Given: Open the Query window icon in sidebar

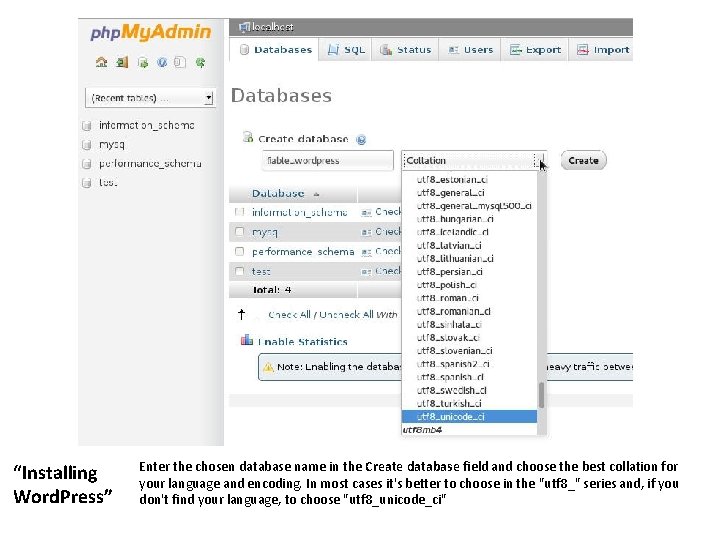Looking at the screenshot, I should (x=143, y=62).
